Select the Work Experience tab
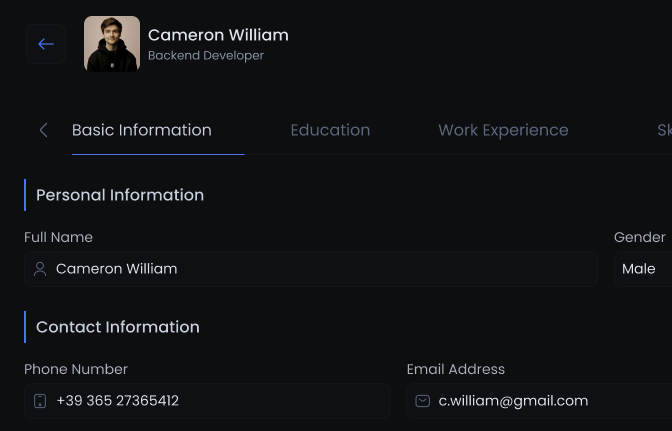This screenshot has width=672, height=431. (503, 130)
